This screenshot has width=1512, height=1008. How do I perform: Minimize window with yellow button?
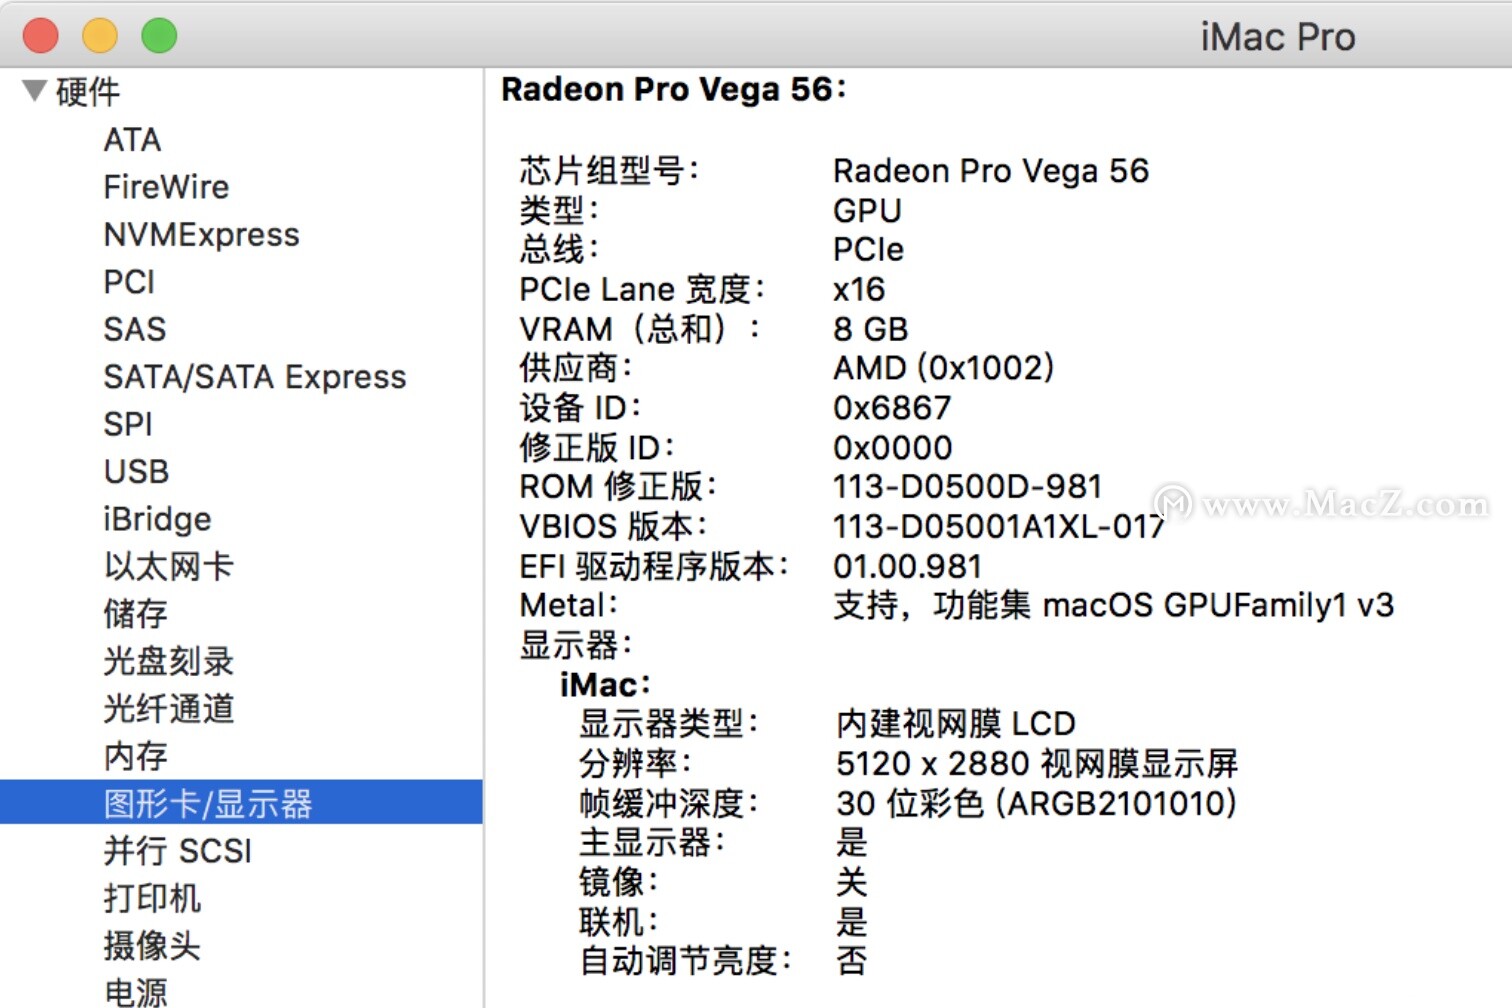click(x=100, y=36)
